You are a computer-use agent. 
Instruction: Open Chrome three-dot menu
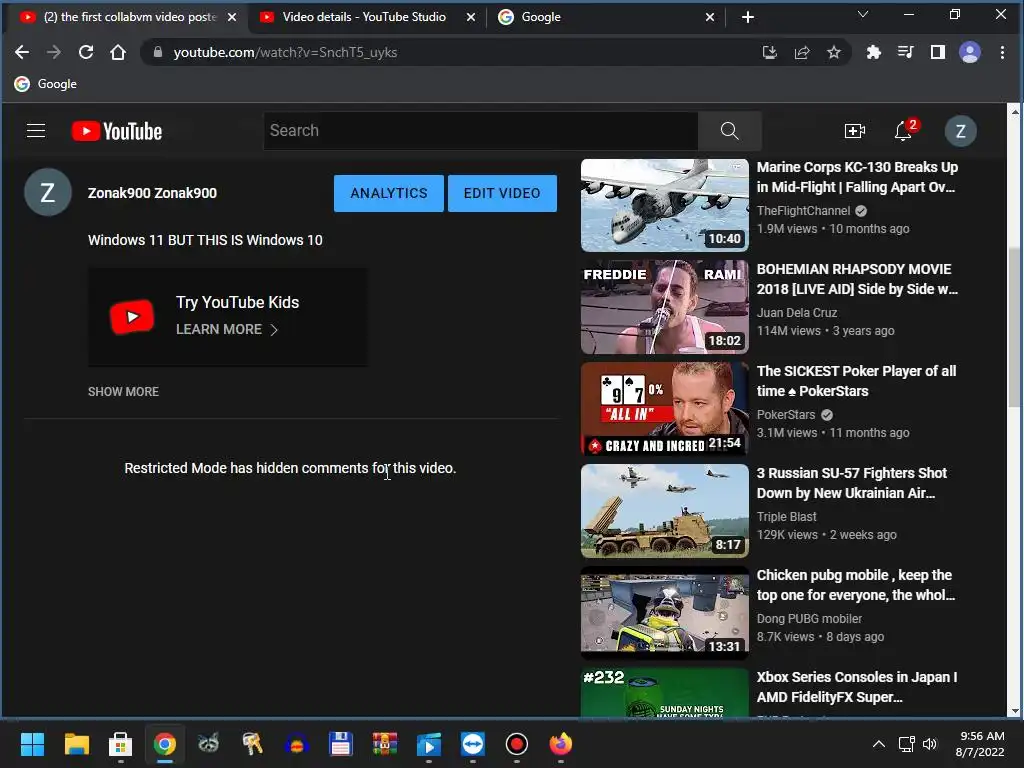[1002, 52]
